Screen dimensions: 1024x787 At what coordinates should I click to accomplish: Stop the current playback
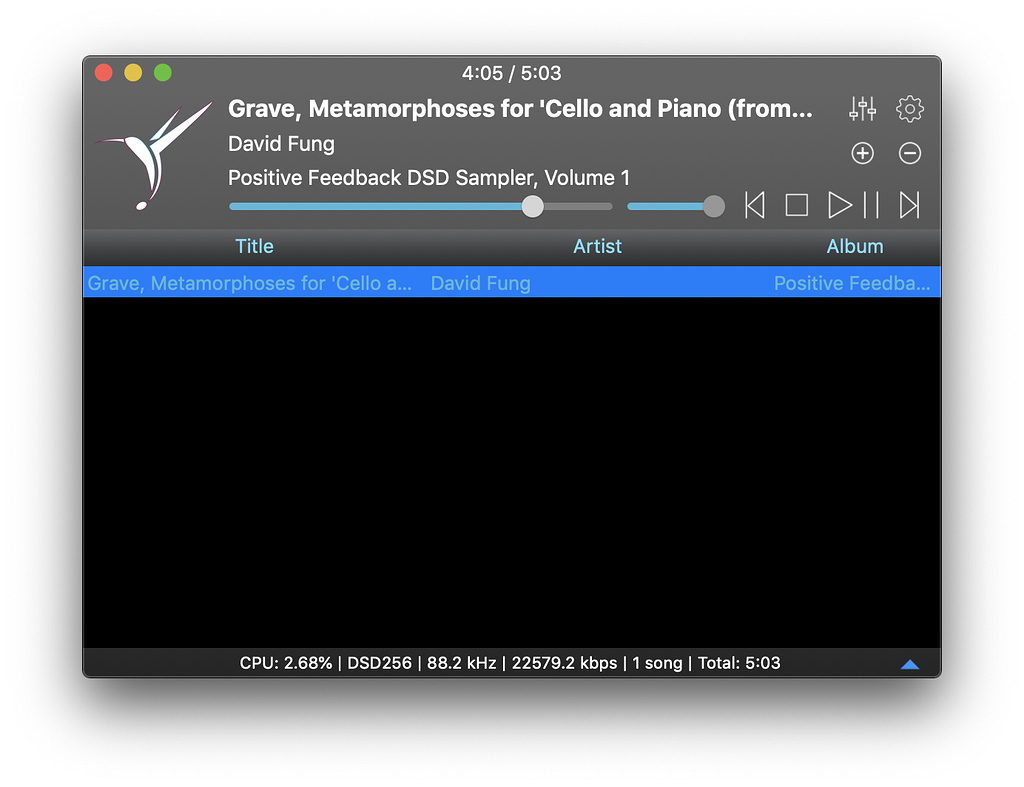797,205
